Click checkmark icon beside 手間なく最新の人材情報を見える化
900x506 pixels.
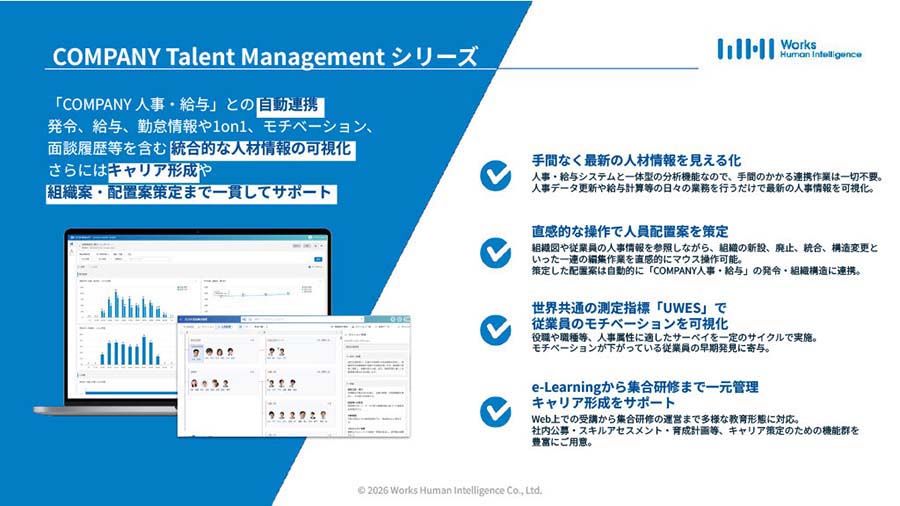coord(495,175)
